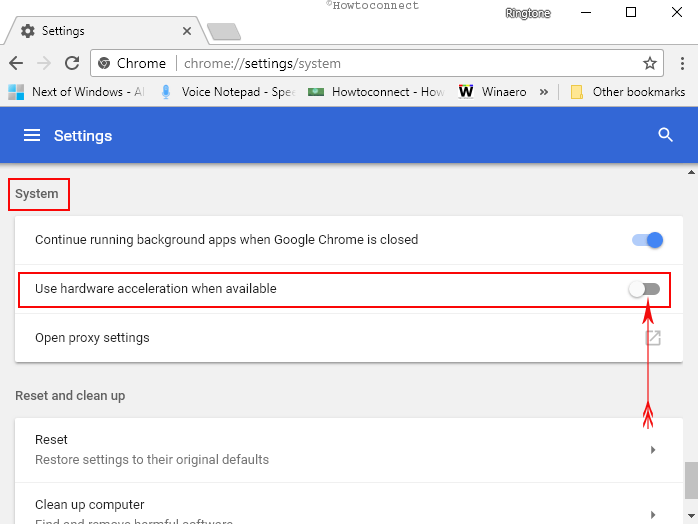This screenshot has width=698, height=524.
Task: Click the forward navigation arrow
Action: tap(44, 63)
